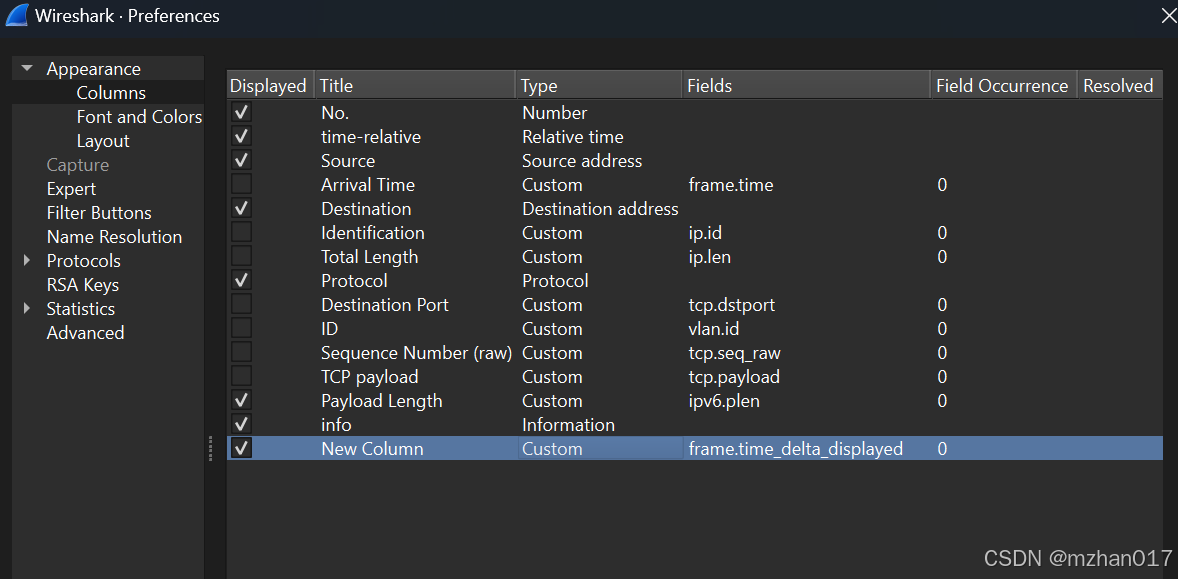Screen dimensions: 1178x579
Task: Select the Capture preferences entry
Action: pos(77,165)
